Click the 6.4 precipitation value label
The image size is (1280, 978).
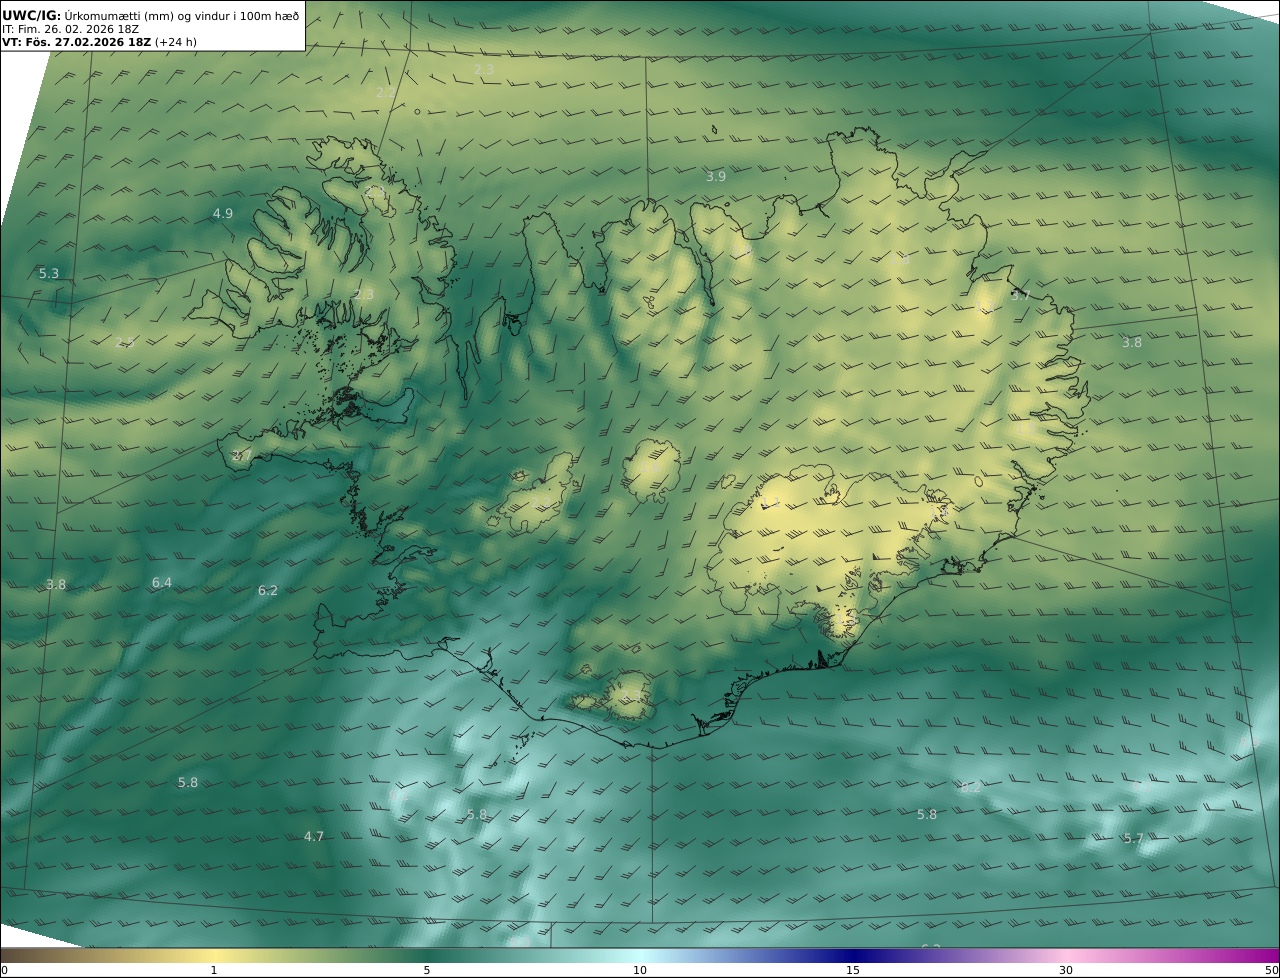[x=162, y=582]
